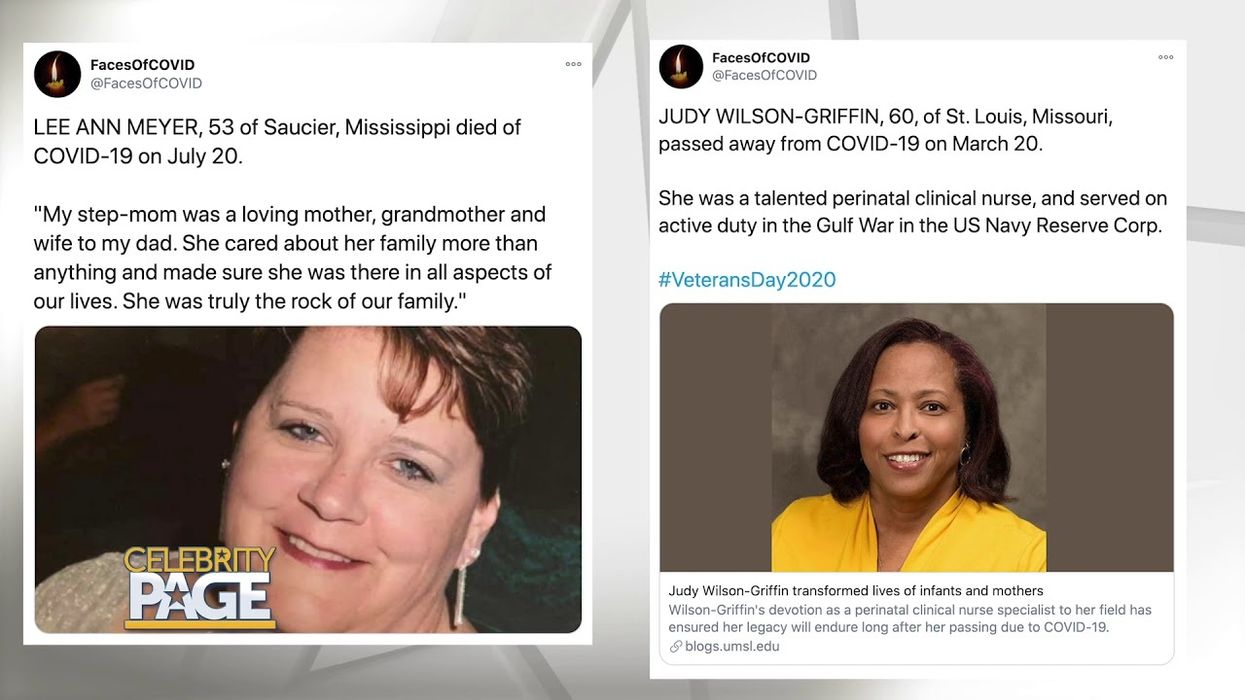Image resolution: width=1245 pixels, height=700 pixels.
Task: Click the perinatal clinical nurse sentence
Action: [x=913, y=211]
